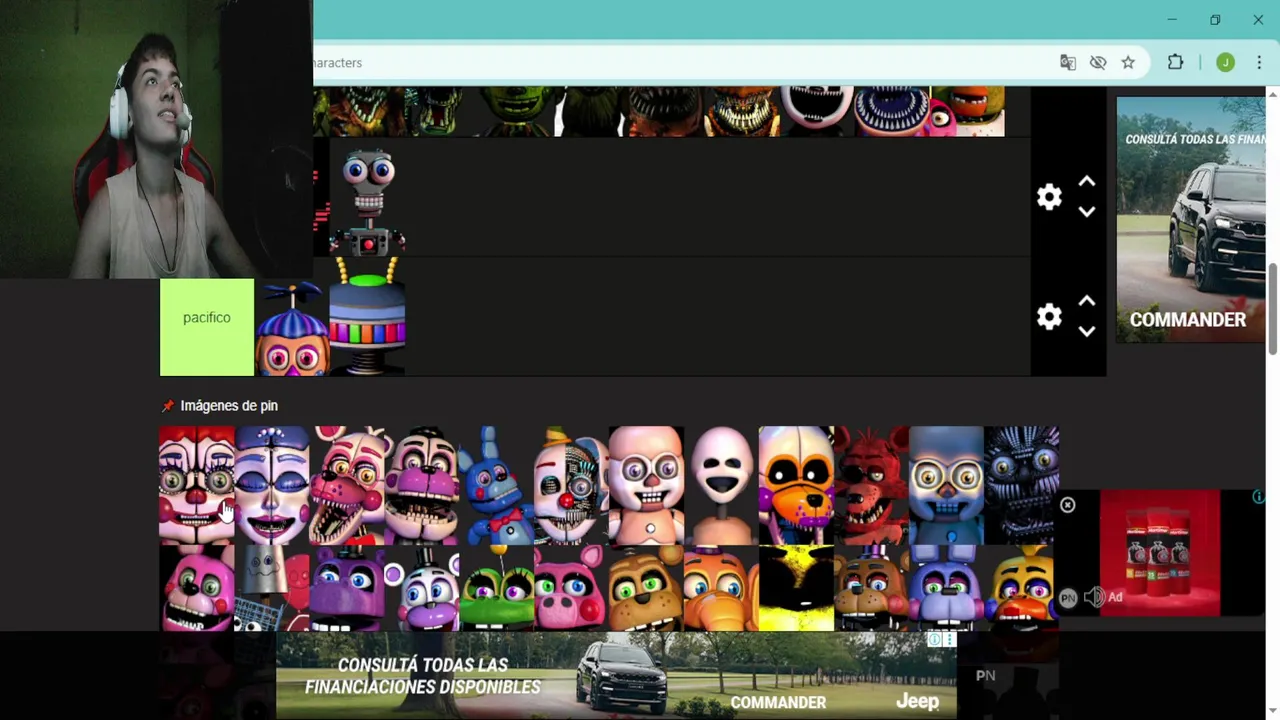The image size is (1280, 720).
Task: Pick the Circus Baby image
Action: point(197,486)
